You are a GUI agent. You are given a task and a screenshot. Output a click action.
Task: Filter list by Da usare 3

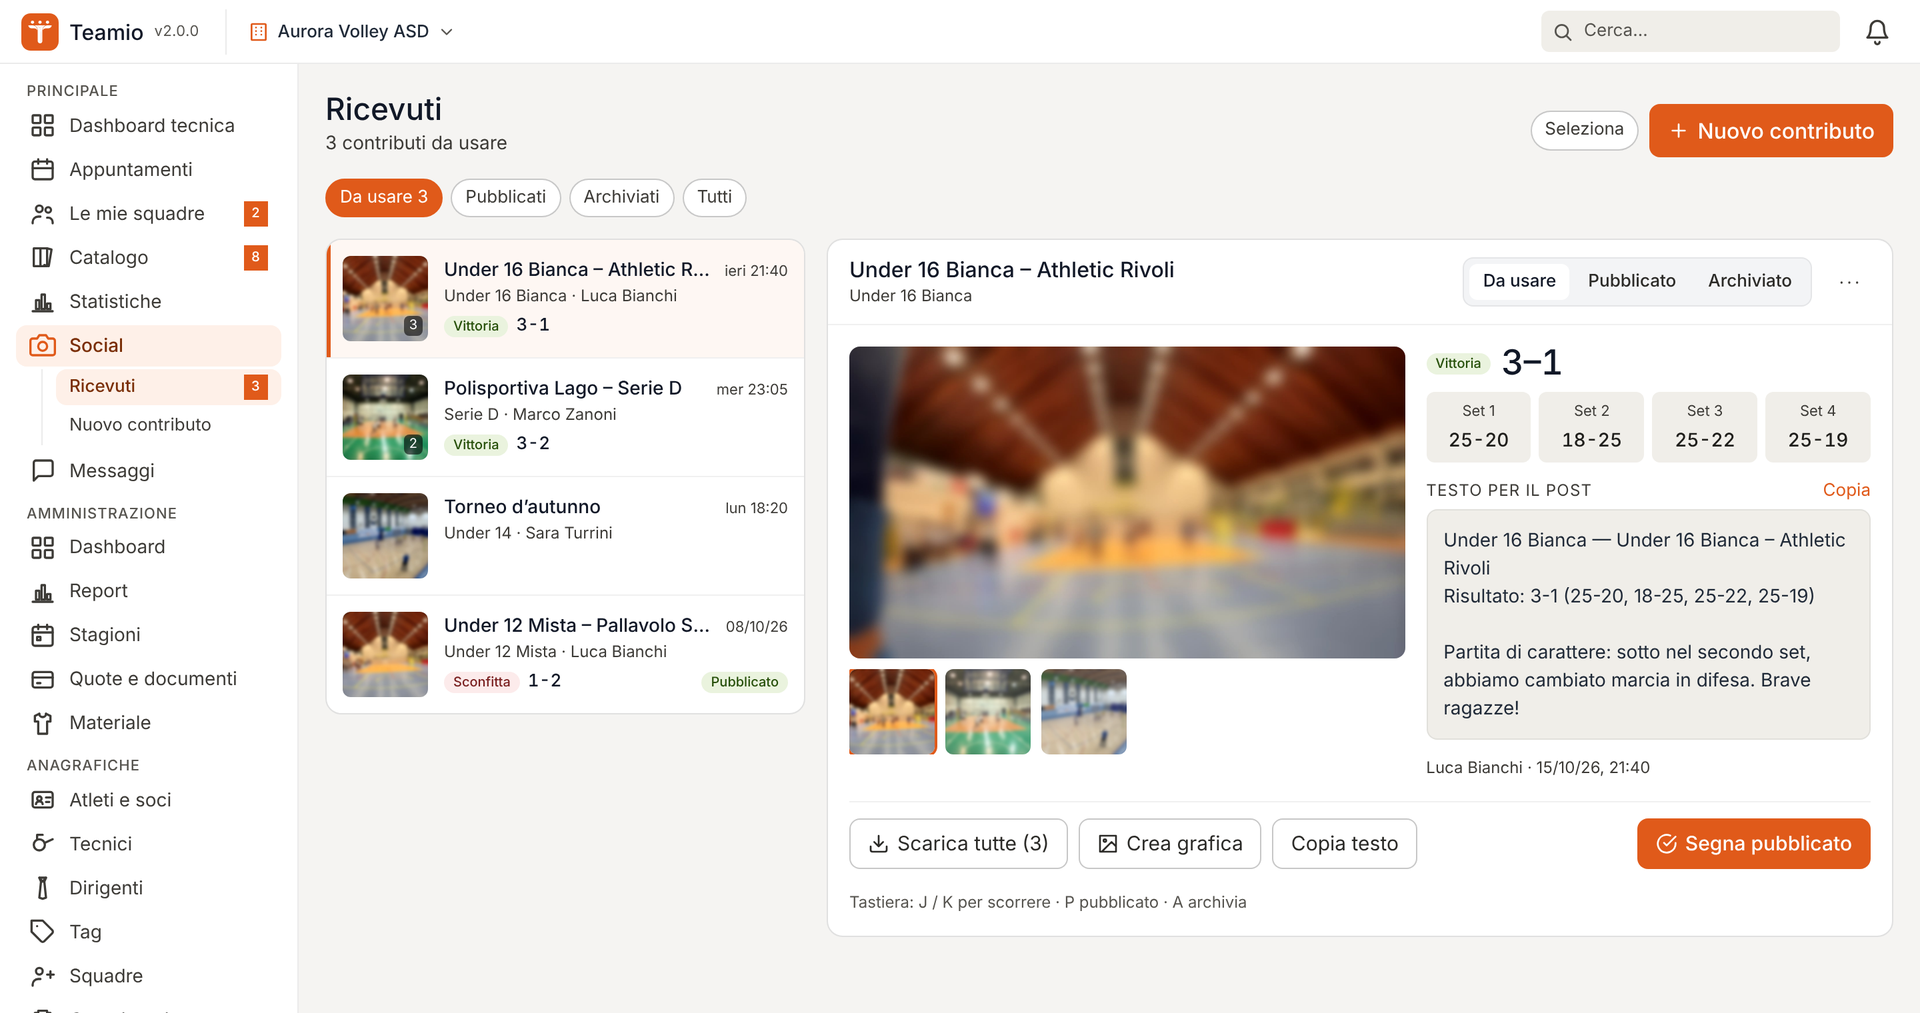pyautogui.click(x=384, y=197)
